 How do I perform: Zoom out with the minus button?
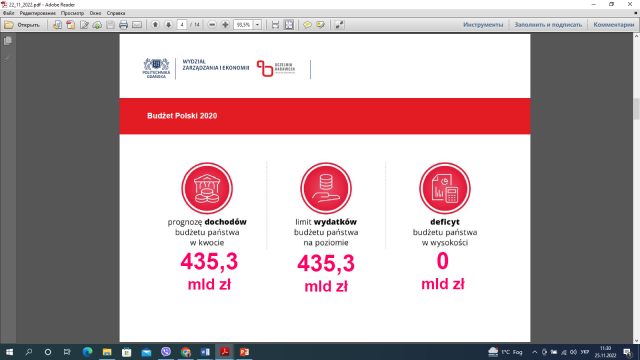coord(212,25)
